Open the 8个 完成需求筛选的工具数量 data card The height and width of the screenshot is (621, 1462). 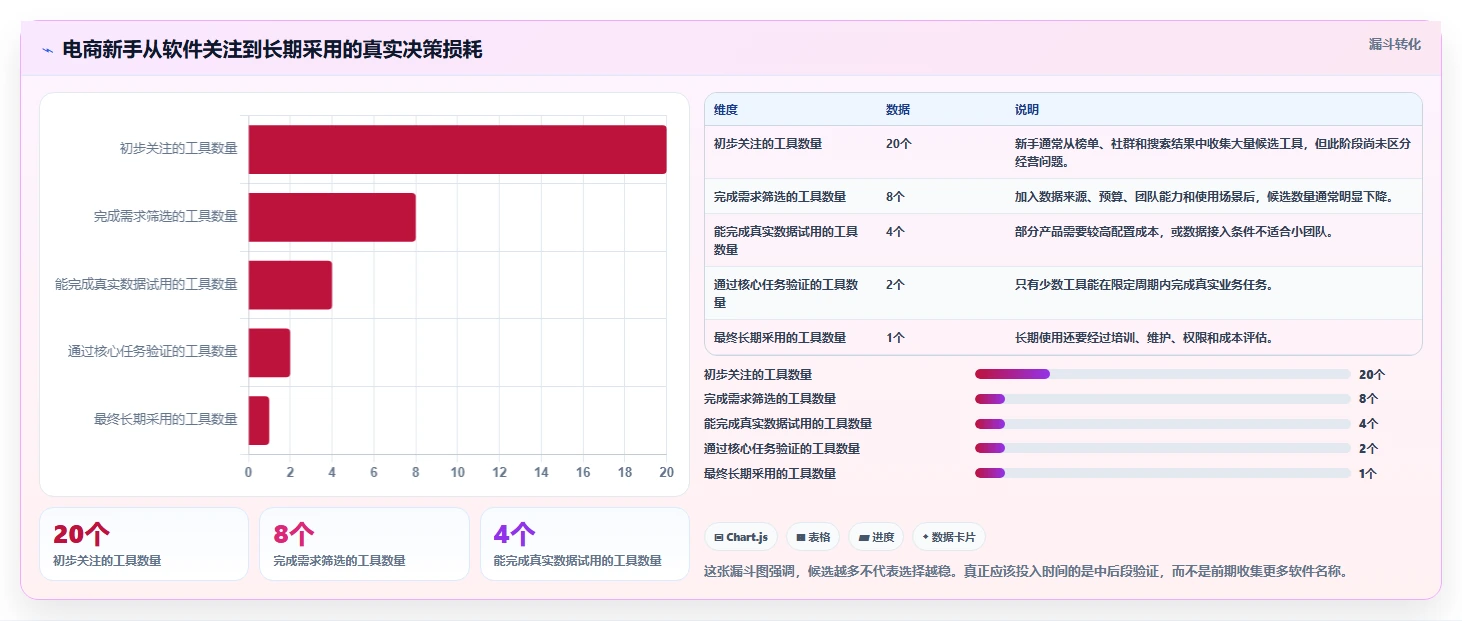(x=364, y=544)
